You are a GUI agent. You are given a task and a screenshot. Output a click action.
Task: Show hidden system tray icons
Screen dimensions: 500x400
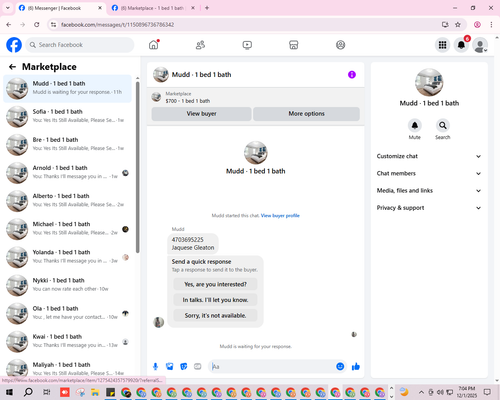(x=421, y=392)
